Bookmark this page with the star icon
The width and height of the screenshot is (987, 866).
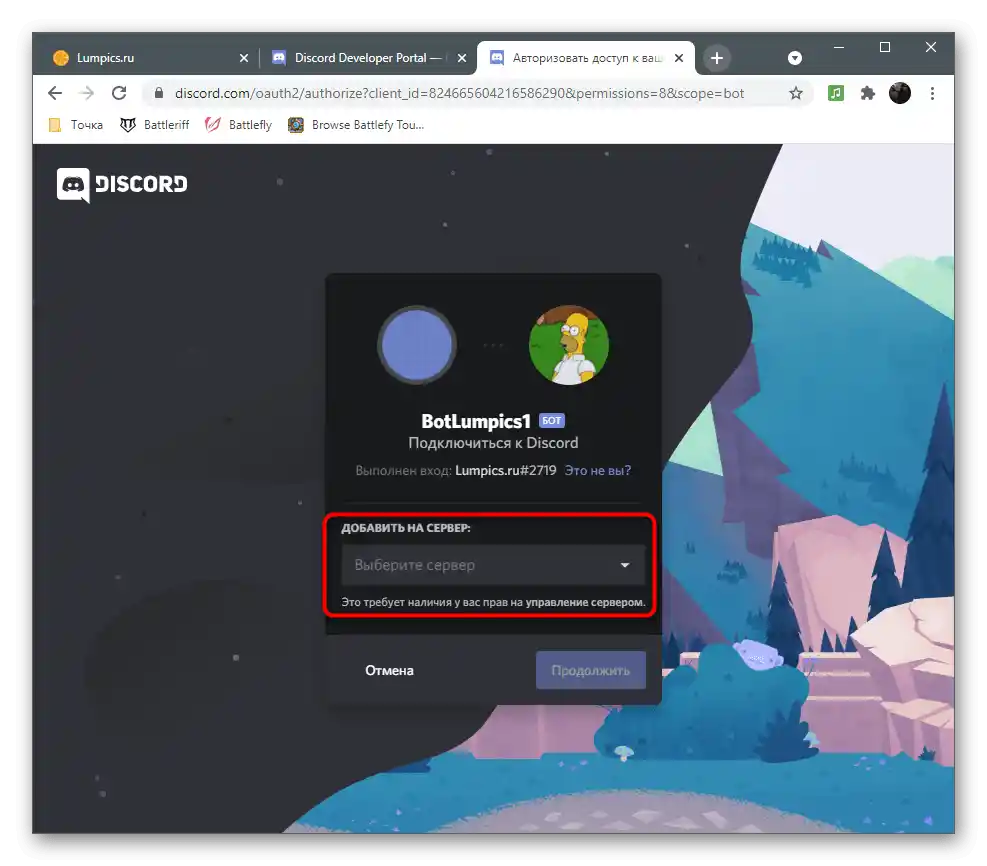(796, 93)
